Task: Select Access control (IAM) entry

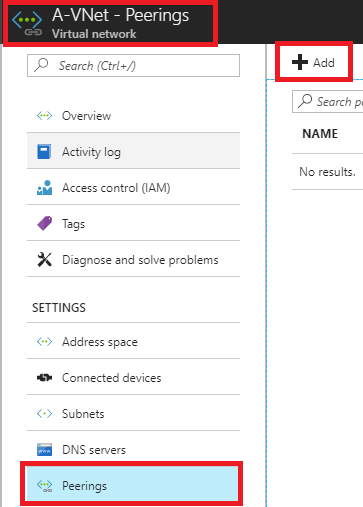Action: 133,187
